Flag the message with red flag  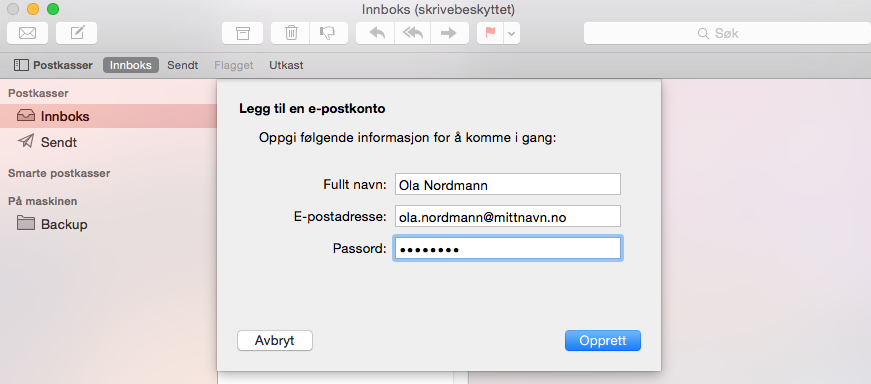click(x=490, y=33)
